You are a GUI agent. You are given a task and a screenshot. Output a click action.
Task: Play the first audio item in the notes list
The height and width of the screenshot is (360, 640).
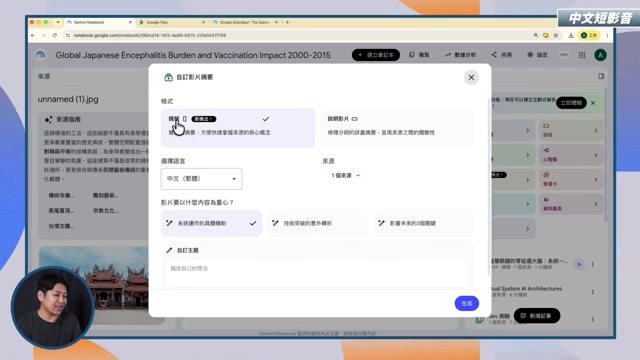579,264
